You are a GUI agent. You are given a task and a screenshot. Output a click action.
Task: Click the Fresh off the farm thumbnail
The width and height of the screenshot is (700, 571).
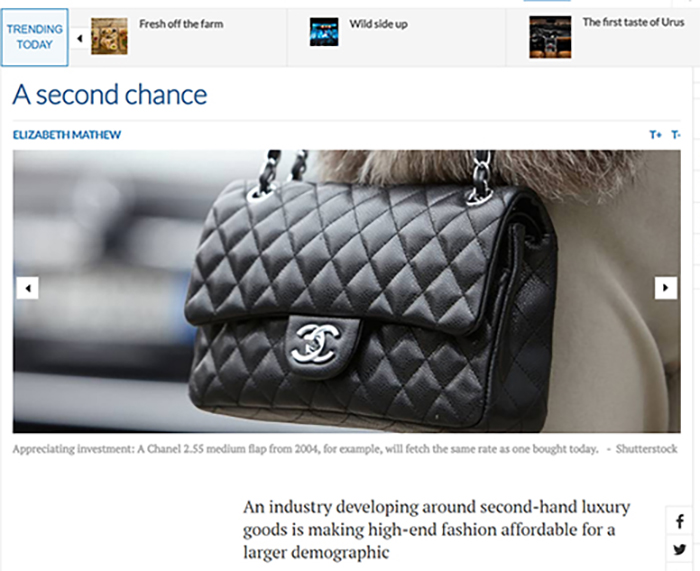pos(109,36)
